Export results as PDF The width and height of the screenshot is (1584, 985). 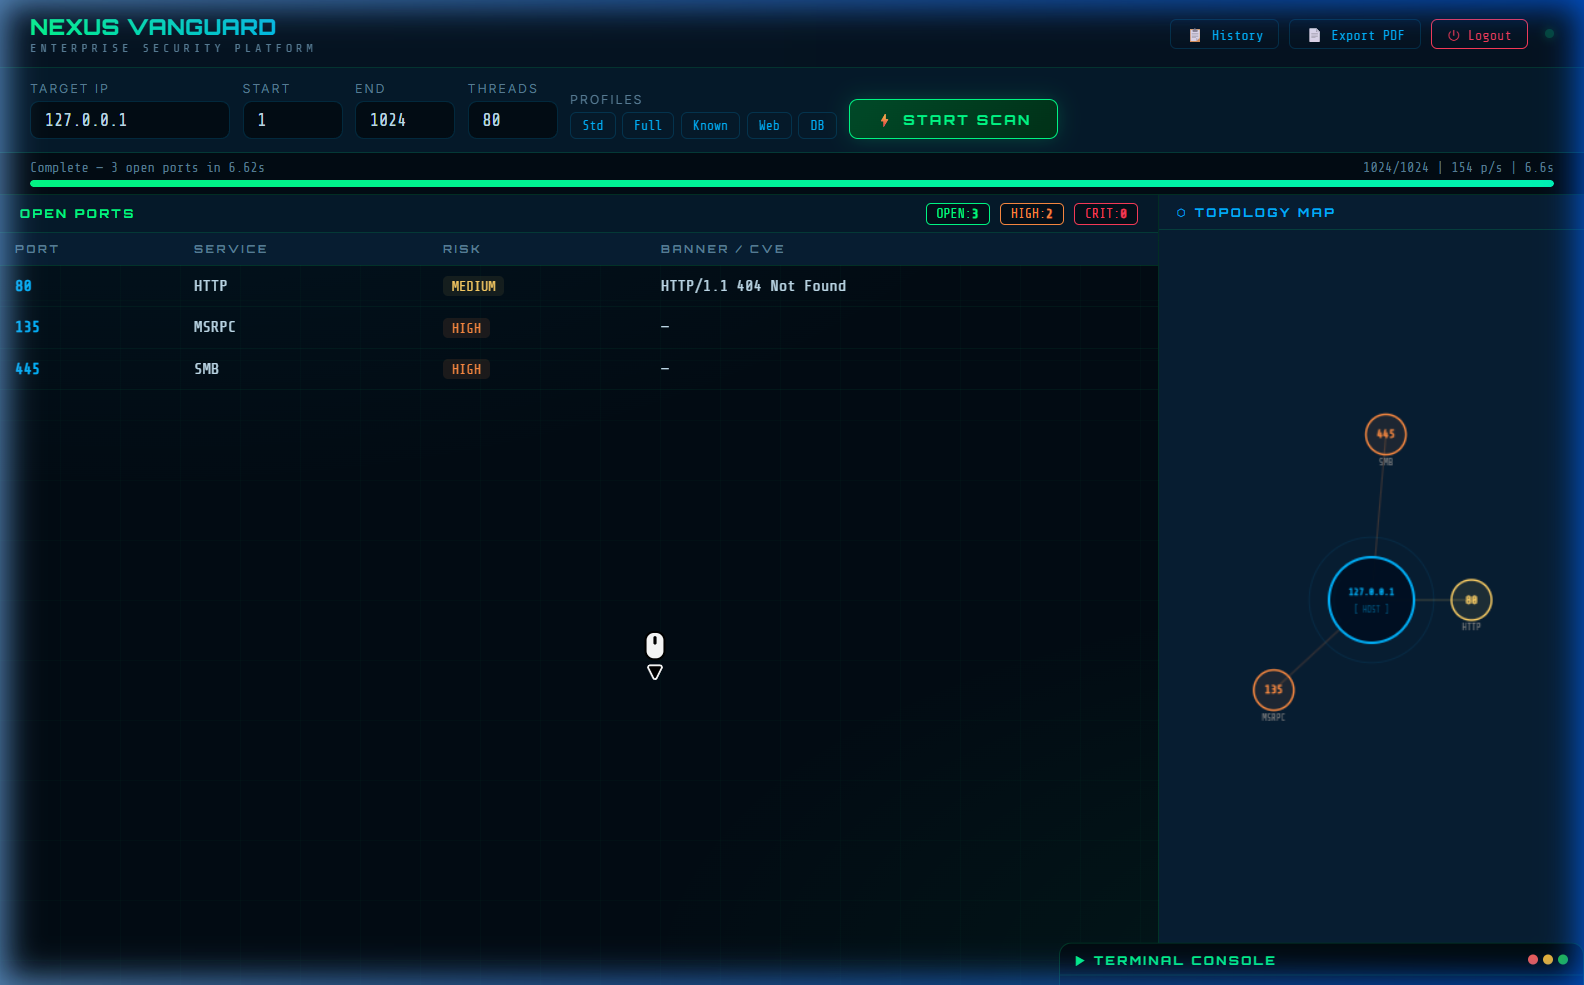point(1355,35)
